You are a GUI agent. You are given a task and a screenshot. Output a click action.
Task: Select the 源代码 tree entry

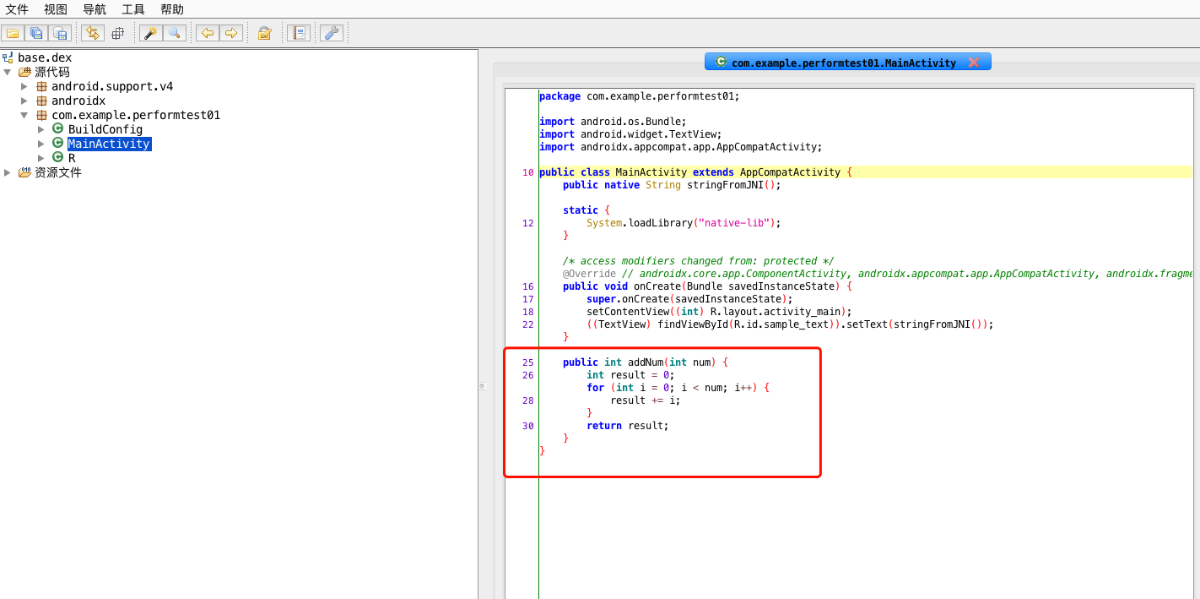(52, 72)
